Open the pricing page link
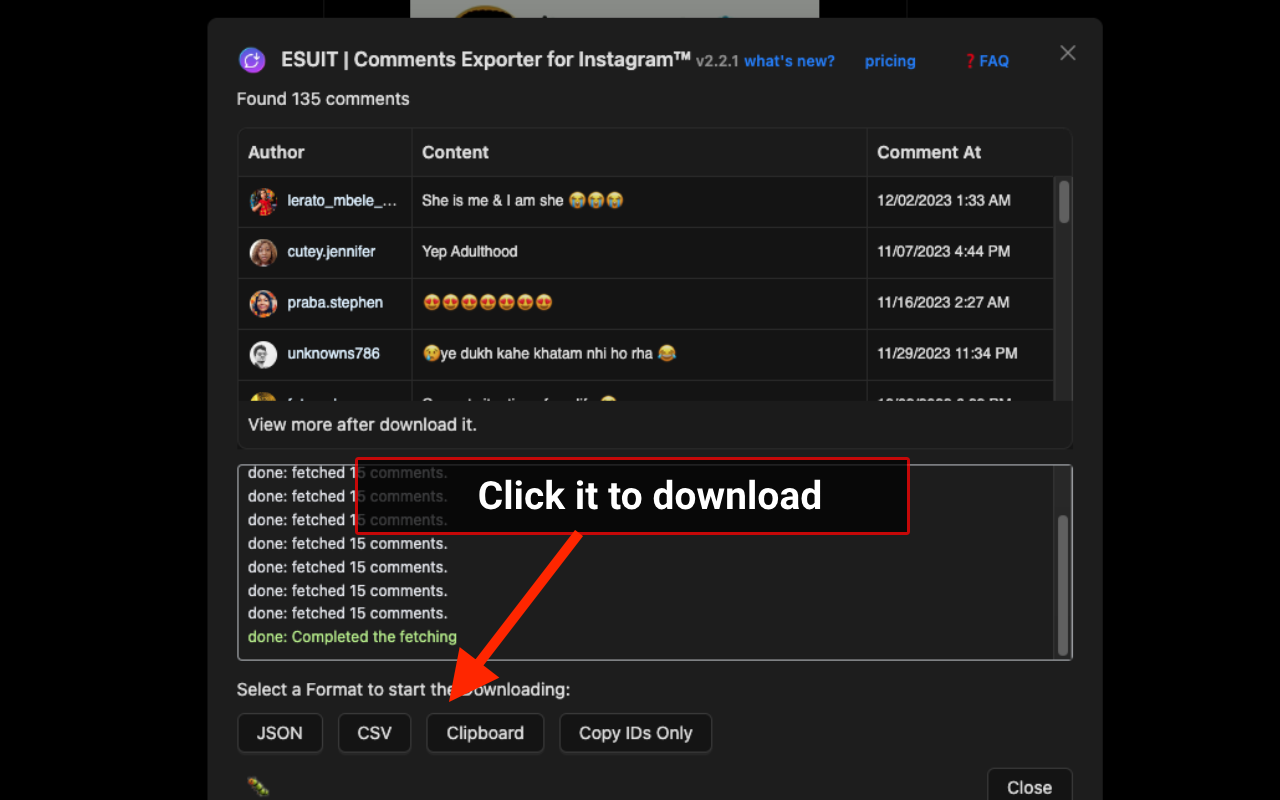Screen dimensions: 1280x800 coord(890,61)
